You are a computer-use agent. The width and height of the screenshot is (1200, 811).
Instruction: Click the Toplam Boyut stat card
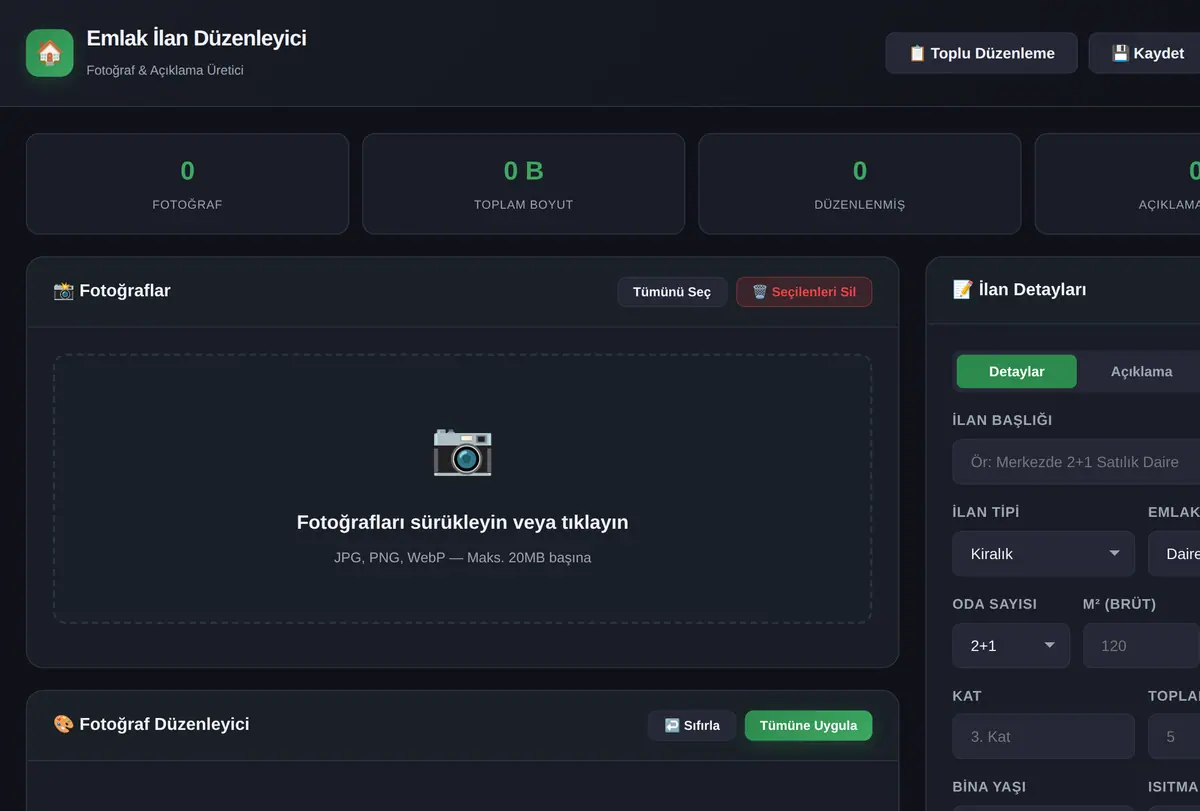click(x=523, y=184)
